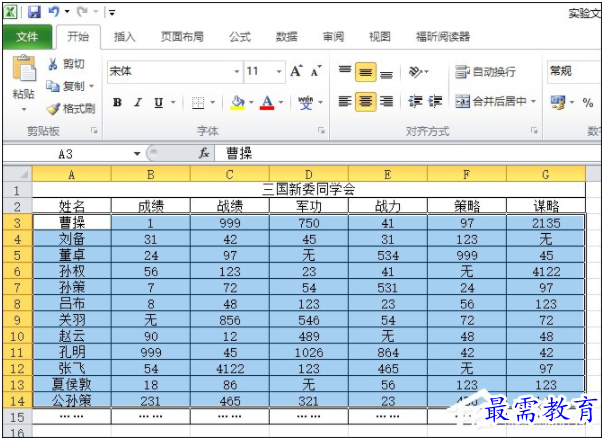Click the merged title cell 三国新委同学会
Image resolution: width=606 pixels, height=441 pixels.
309,190
